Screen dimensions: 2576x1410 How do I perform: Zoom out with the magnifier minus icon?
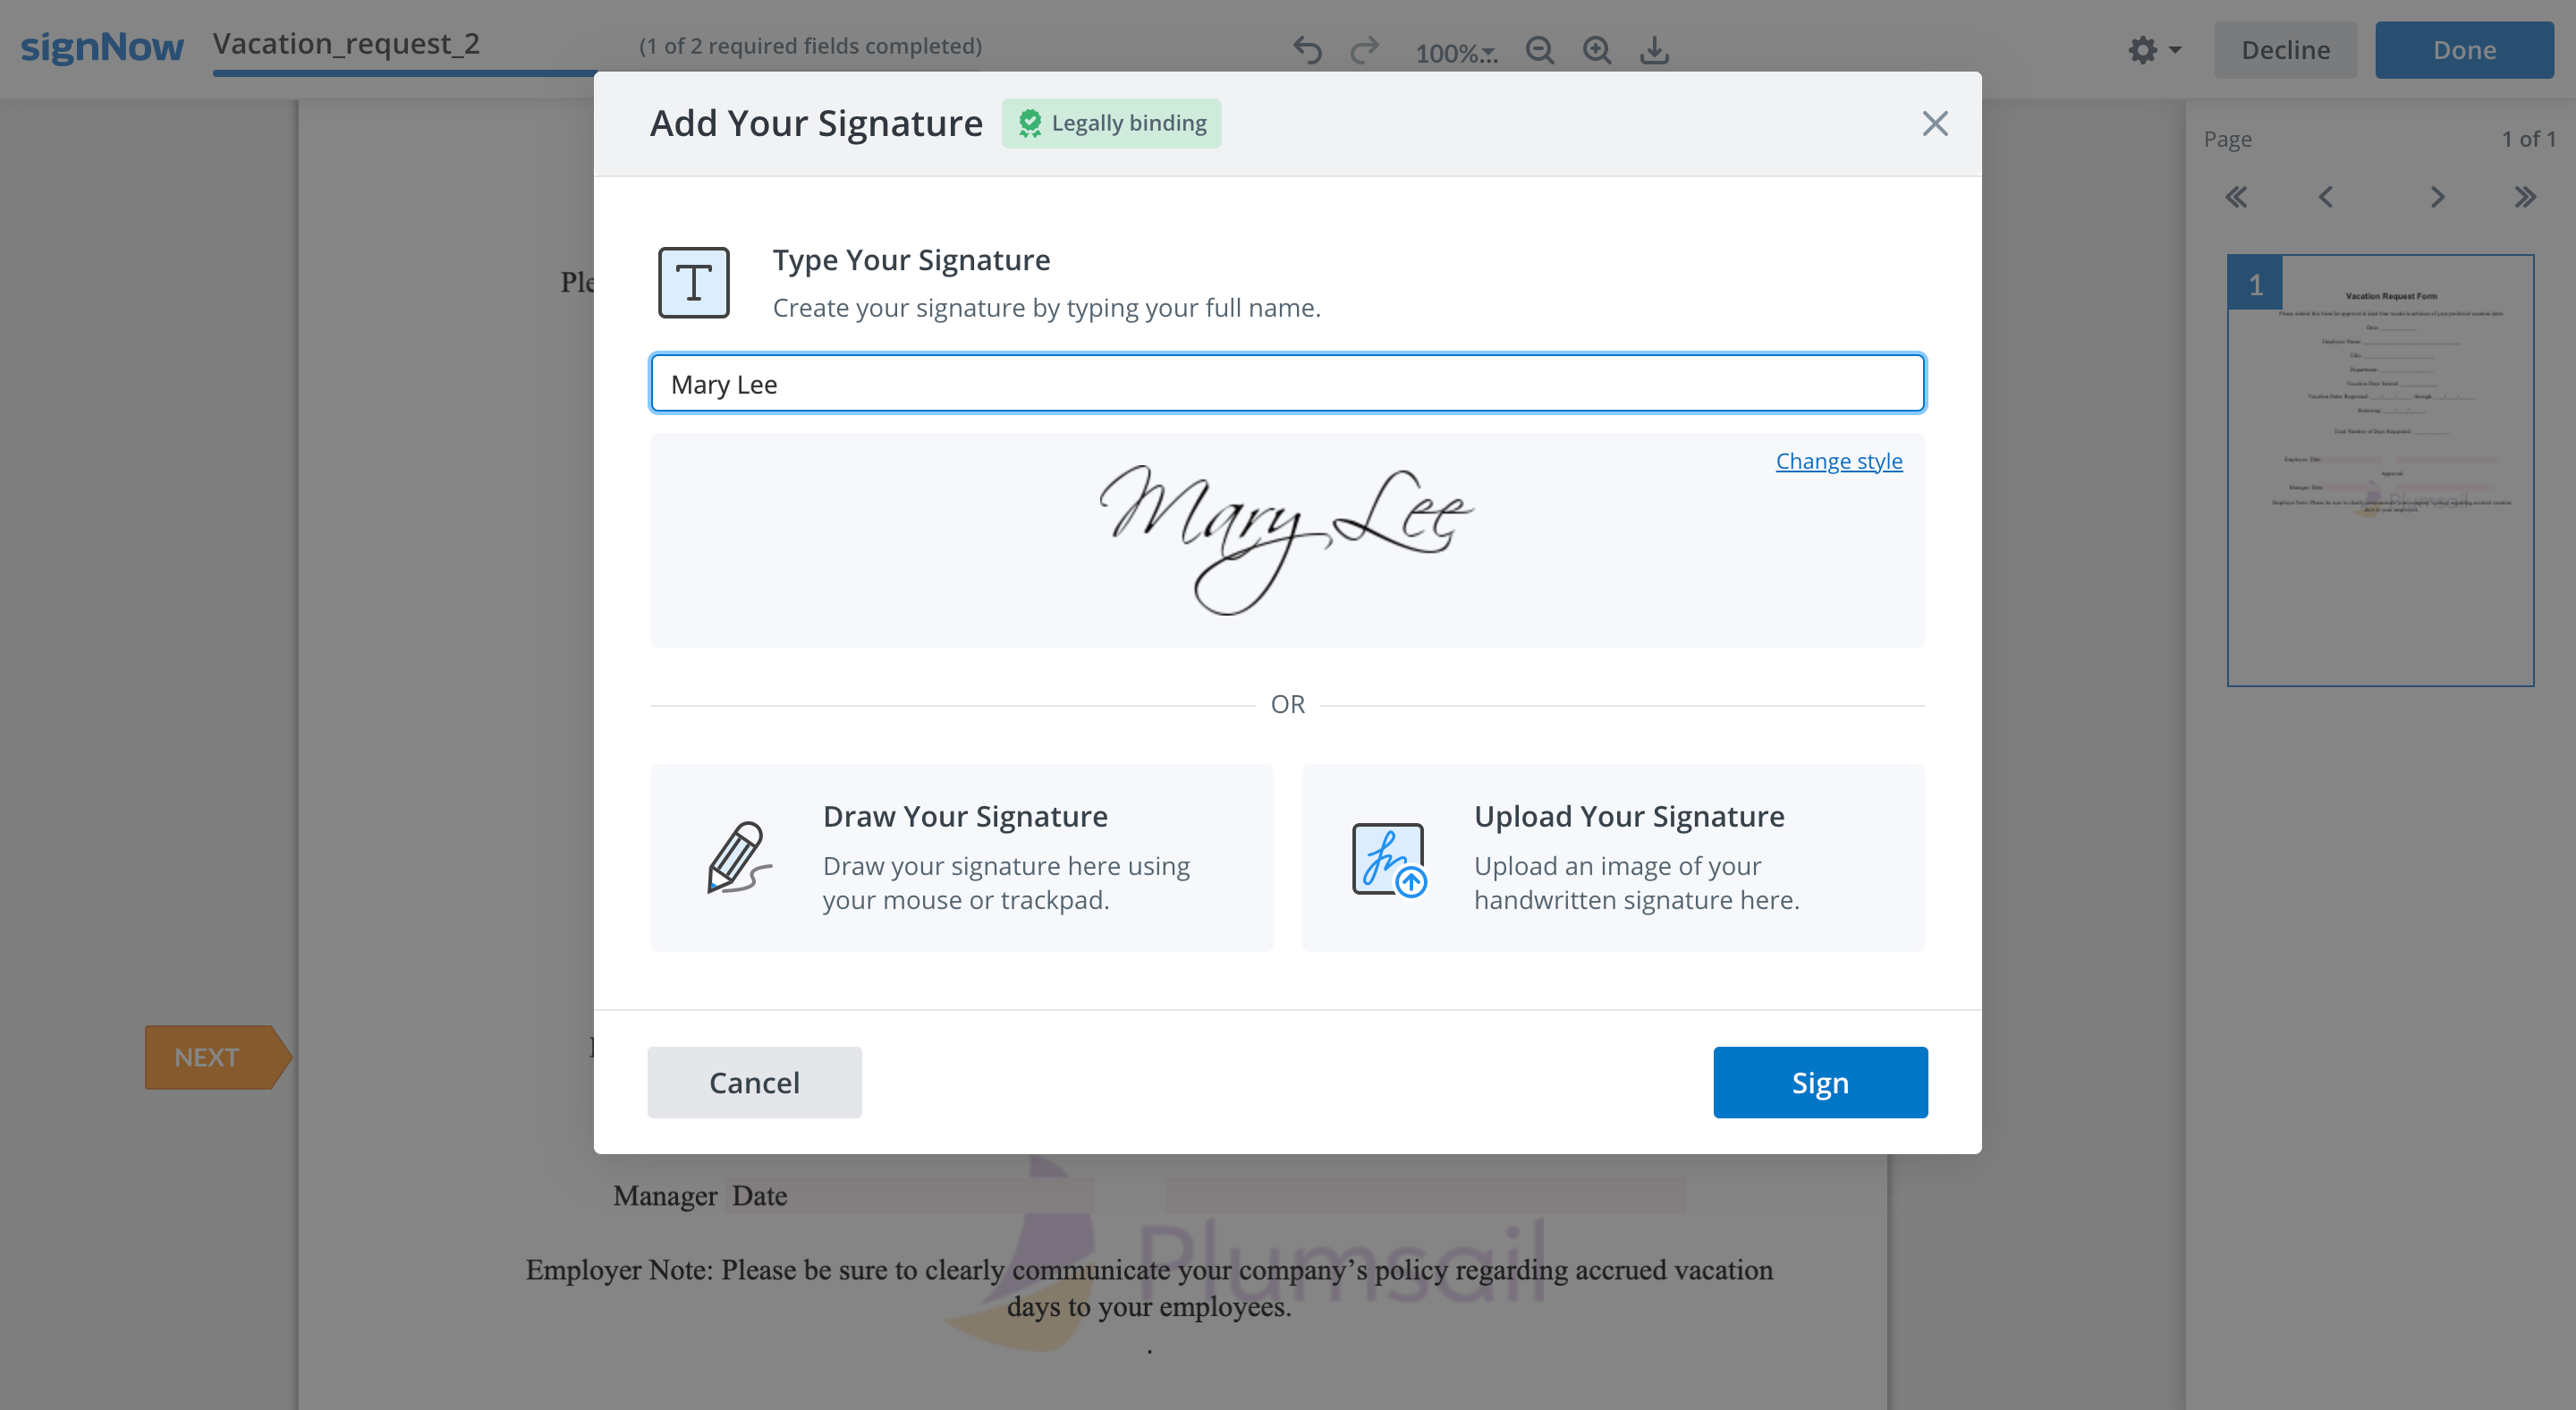(1540, 50)
